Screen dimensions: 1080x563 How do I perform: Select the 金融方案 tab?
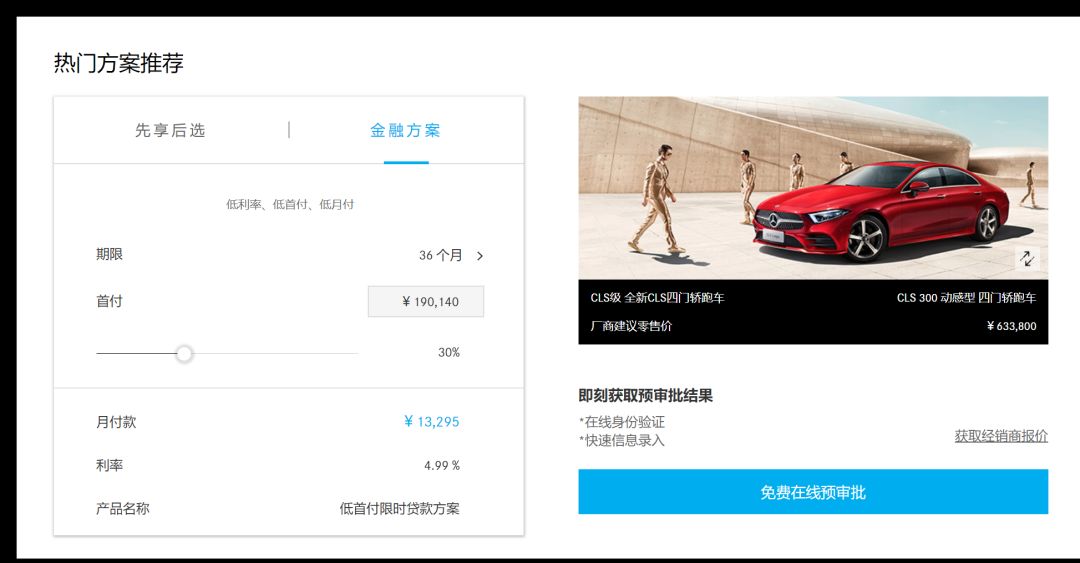click(x=405, y=130)
